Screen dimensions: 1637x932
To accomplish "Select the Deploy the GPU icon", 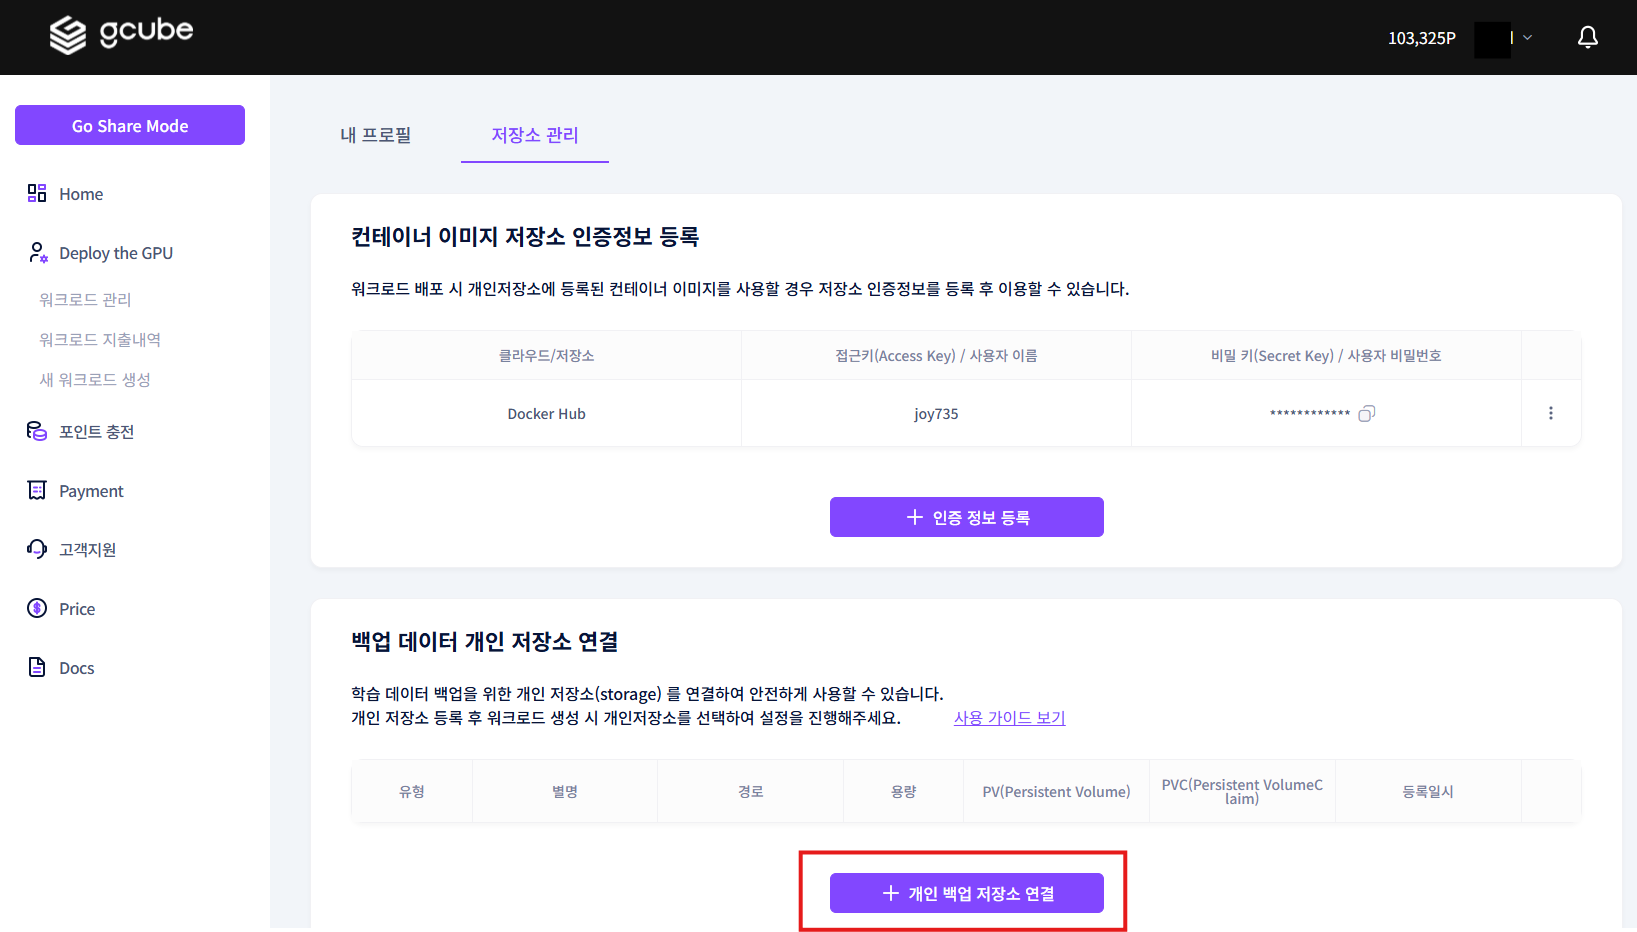I will click(x=36, y=252).
